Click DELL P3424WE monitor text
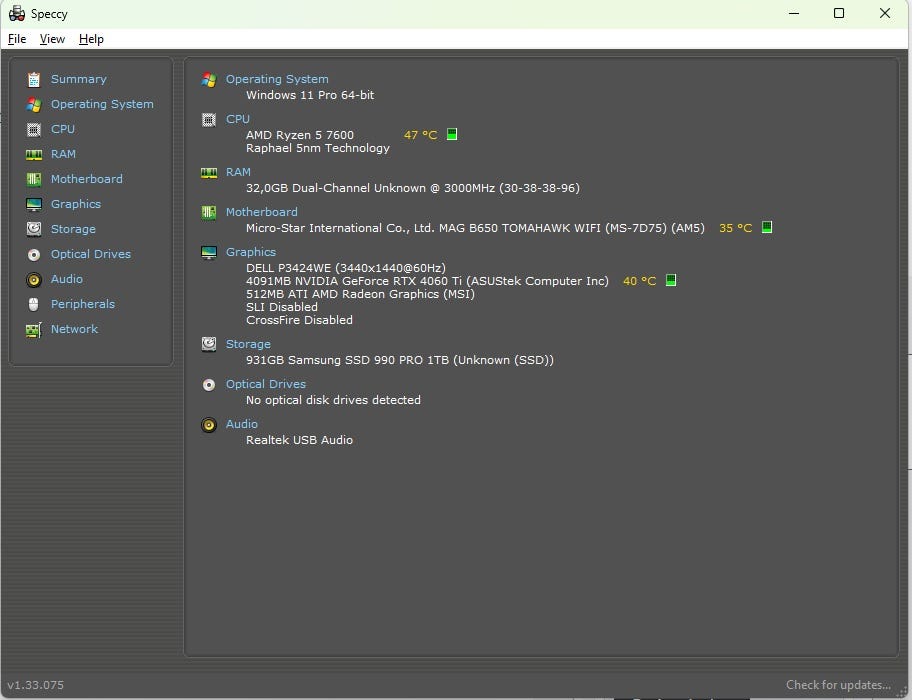Viewport: 912px width, 700px height. pos(346,268)
